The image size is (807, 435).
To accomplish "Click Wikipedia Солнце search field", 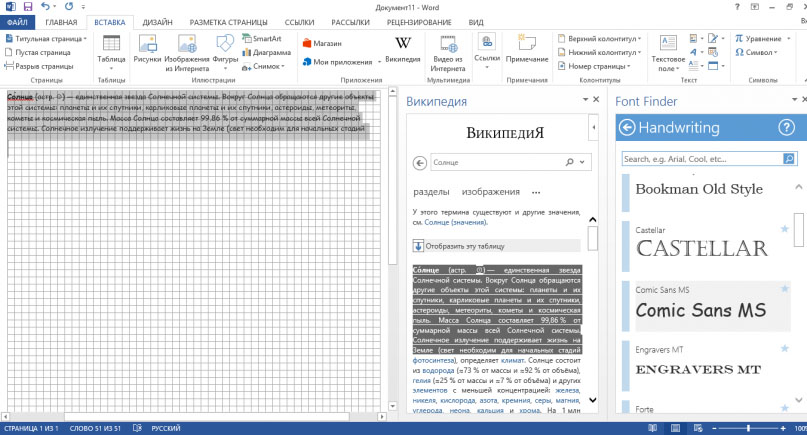I will 497,162.
